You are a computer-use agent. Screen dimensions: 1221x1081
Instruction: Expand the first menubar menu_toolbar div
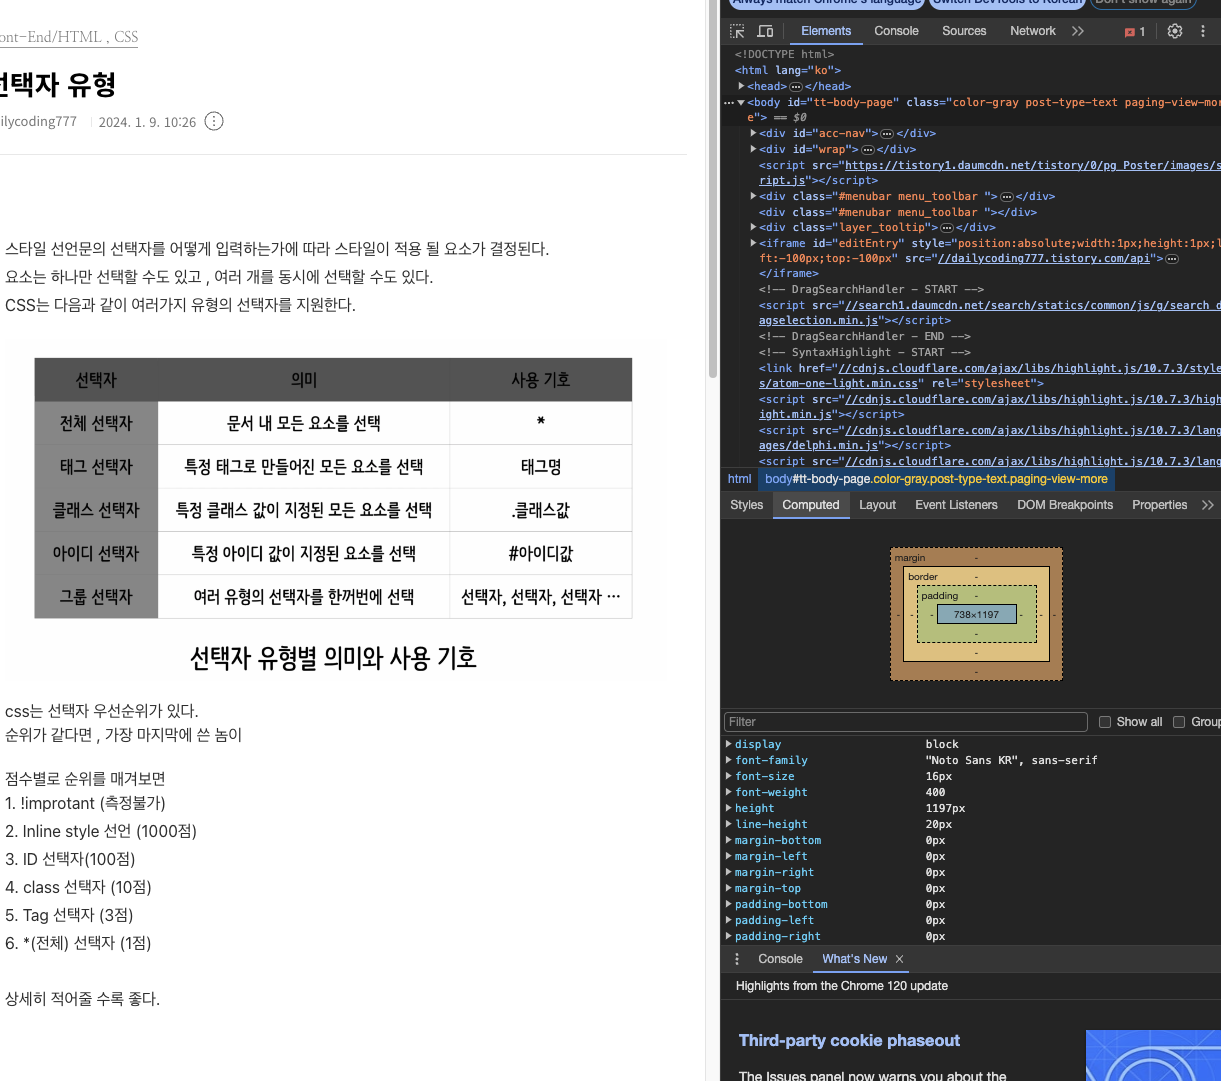[754, 197]
